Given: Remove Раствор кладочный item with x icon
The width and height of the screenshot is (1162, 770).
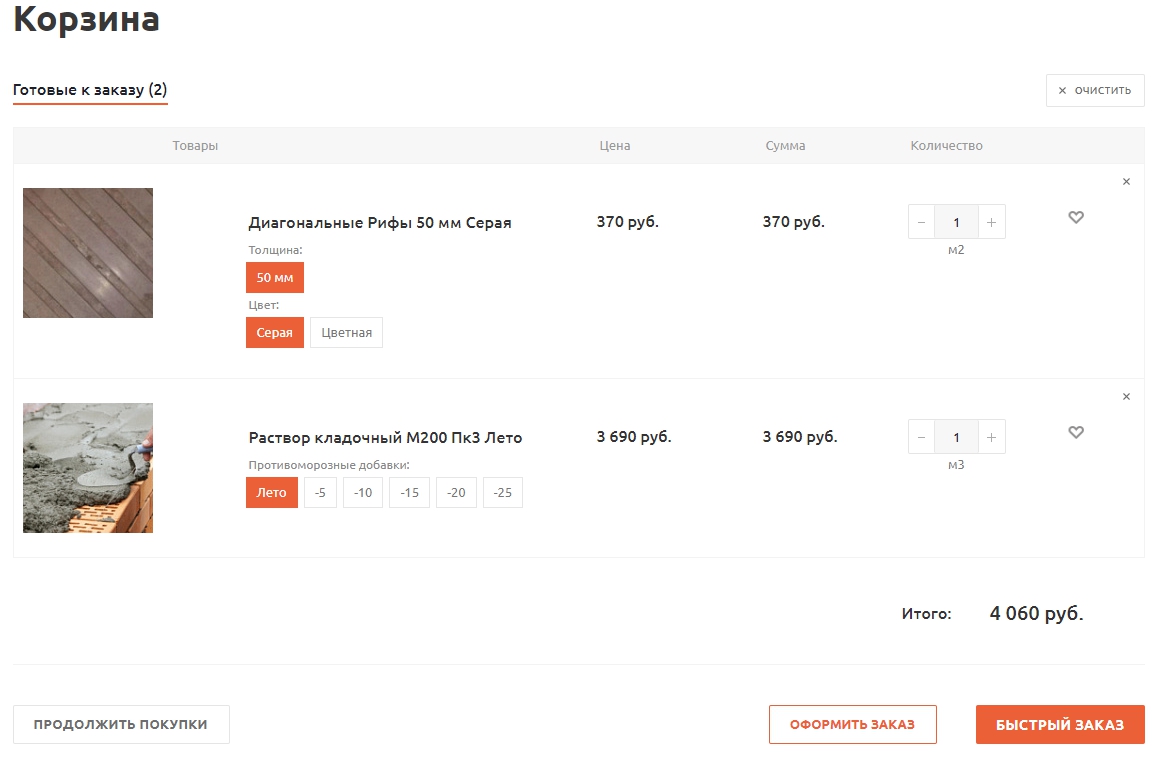Looking at the screenshot, I should pos(1126,397).
